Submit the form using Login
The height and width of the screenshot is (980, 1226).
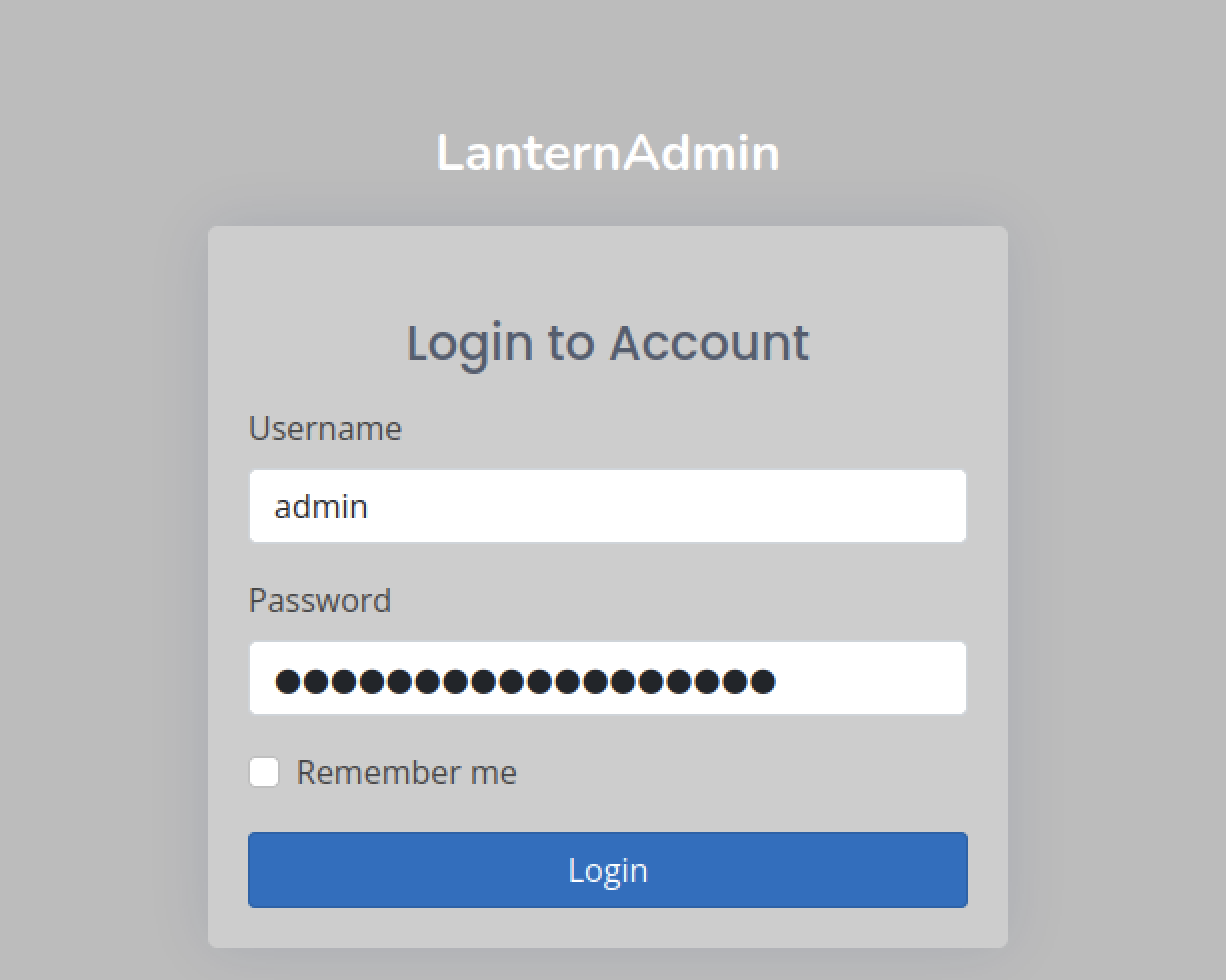[607, 870]
